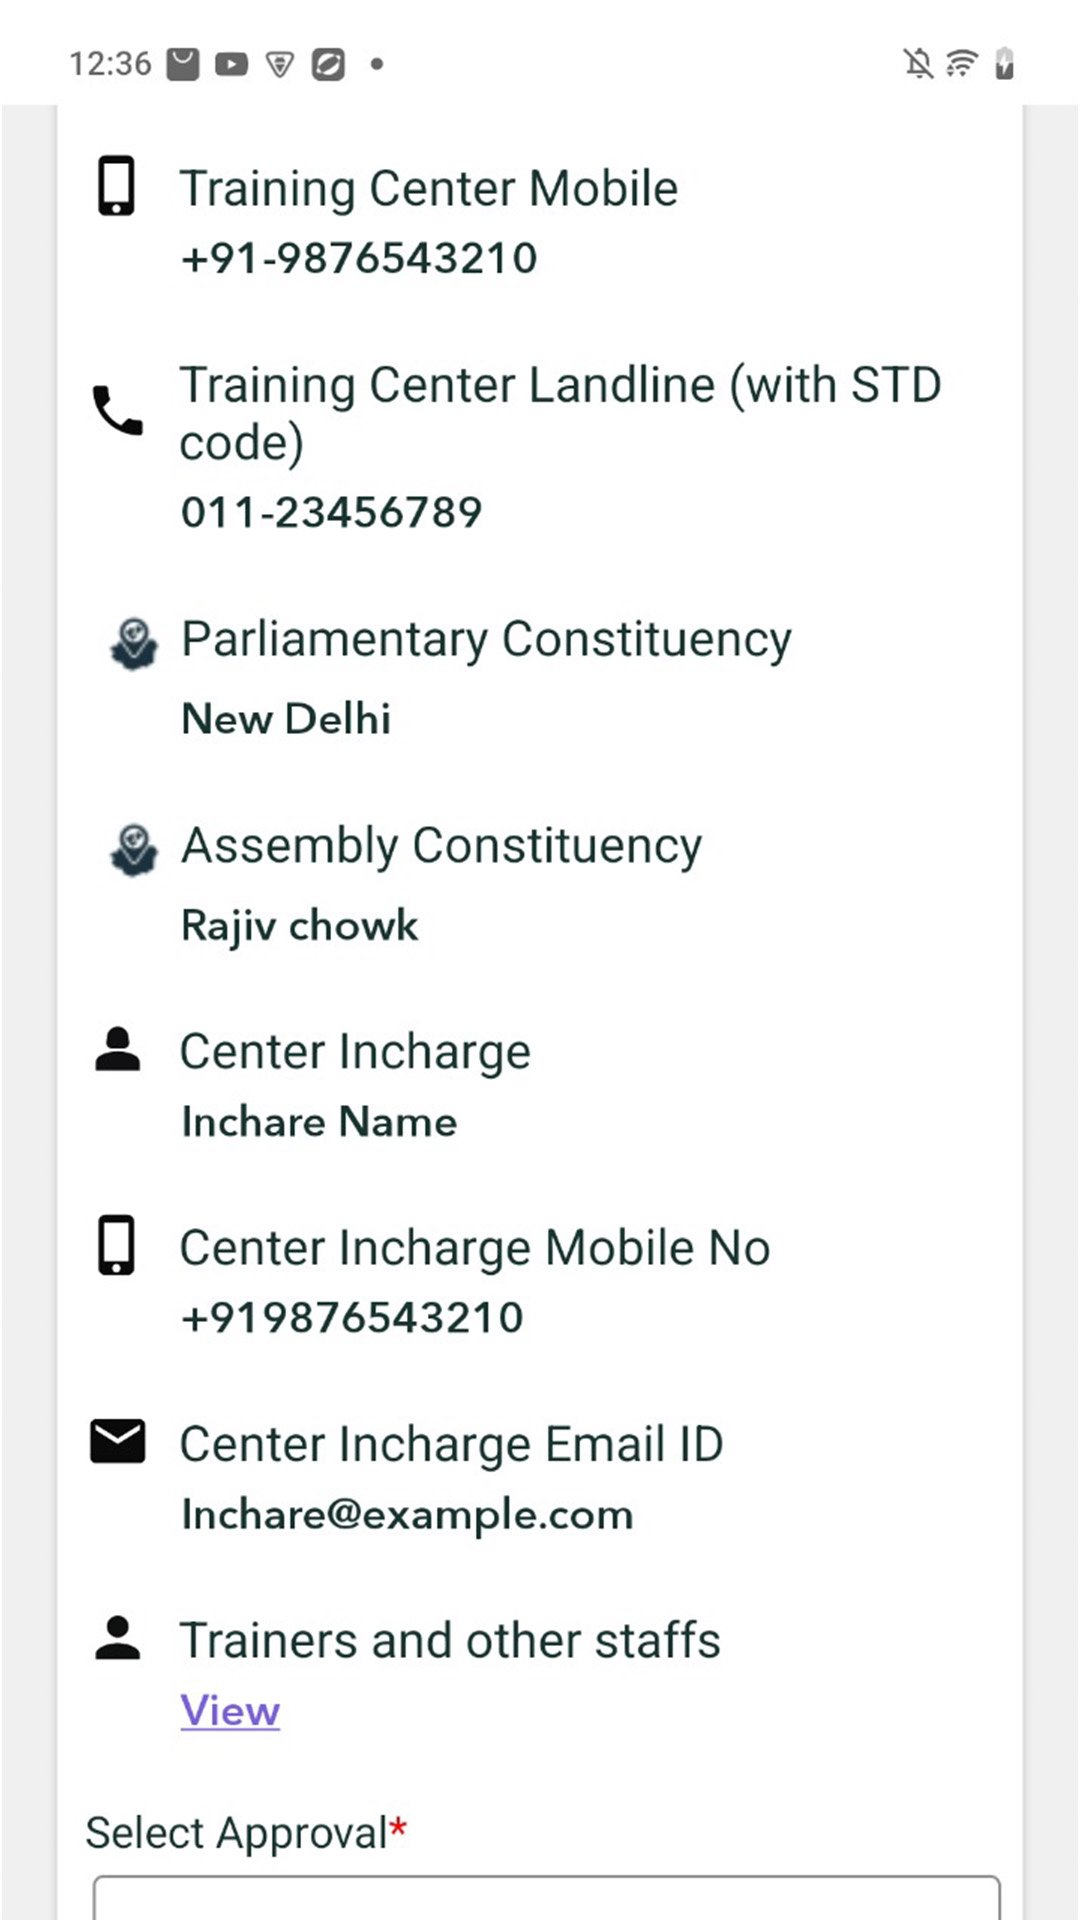Tap the YouTube notification status icon
The height and width of the screenshot is (1920, 1080).
click(231, 65)
